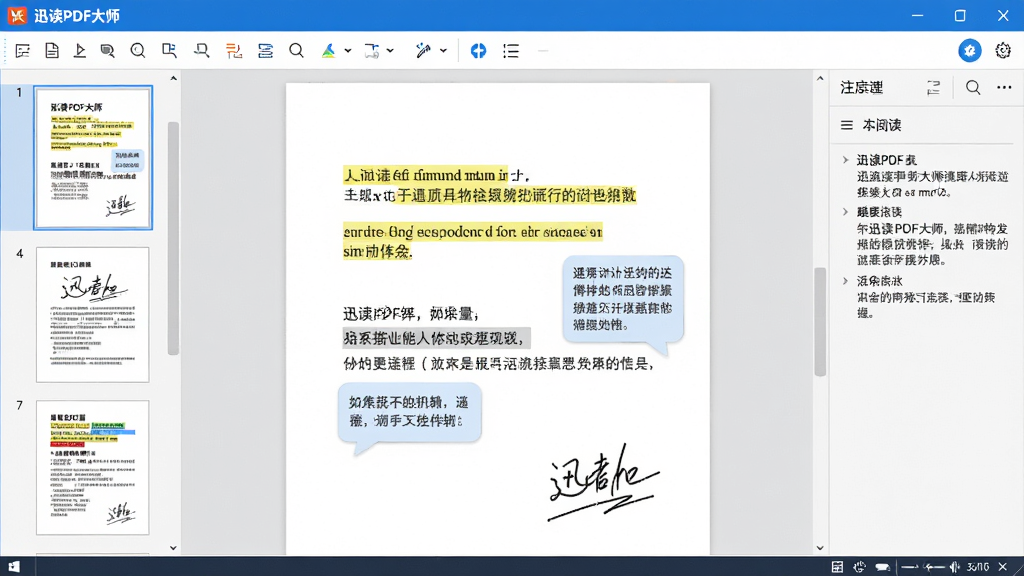Image resolution: width=1024 pixels, height=576 pixels.
Task: Click yellow highlight starting with 'enrdte'
Action: click(x=473, y=232)
